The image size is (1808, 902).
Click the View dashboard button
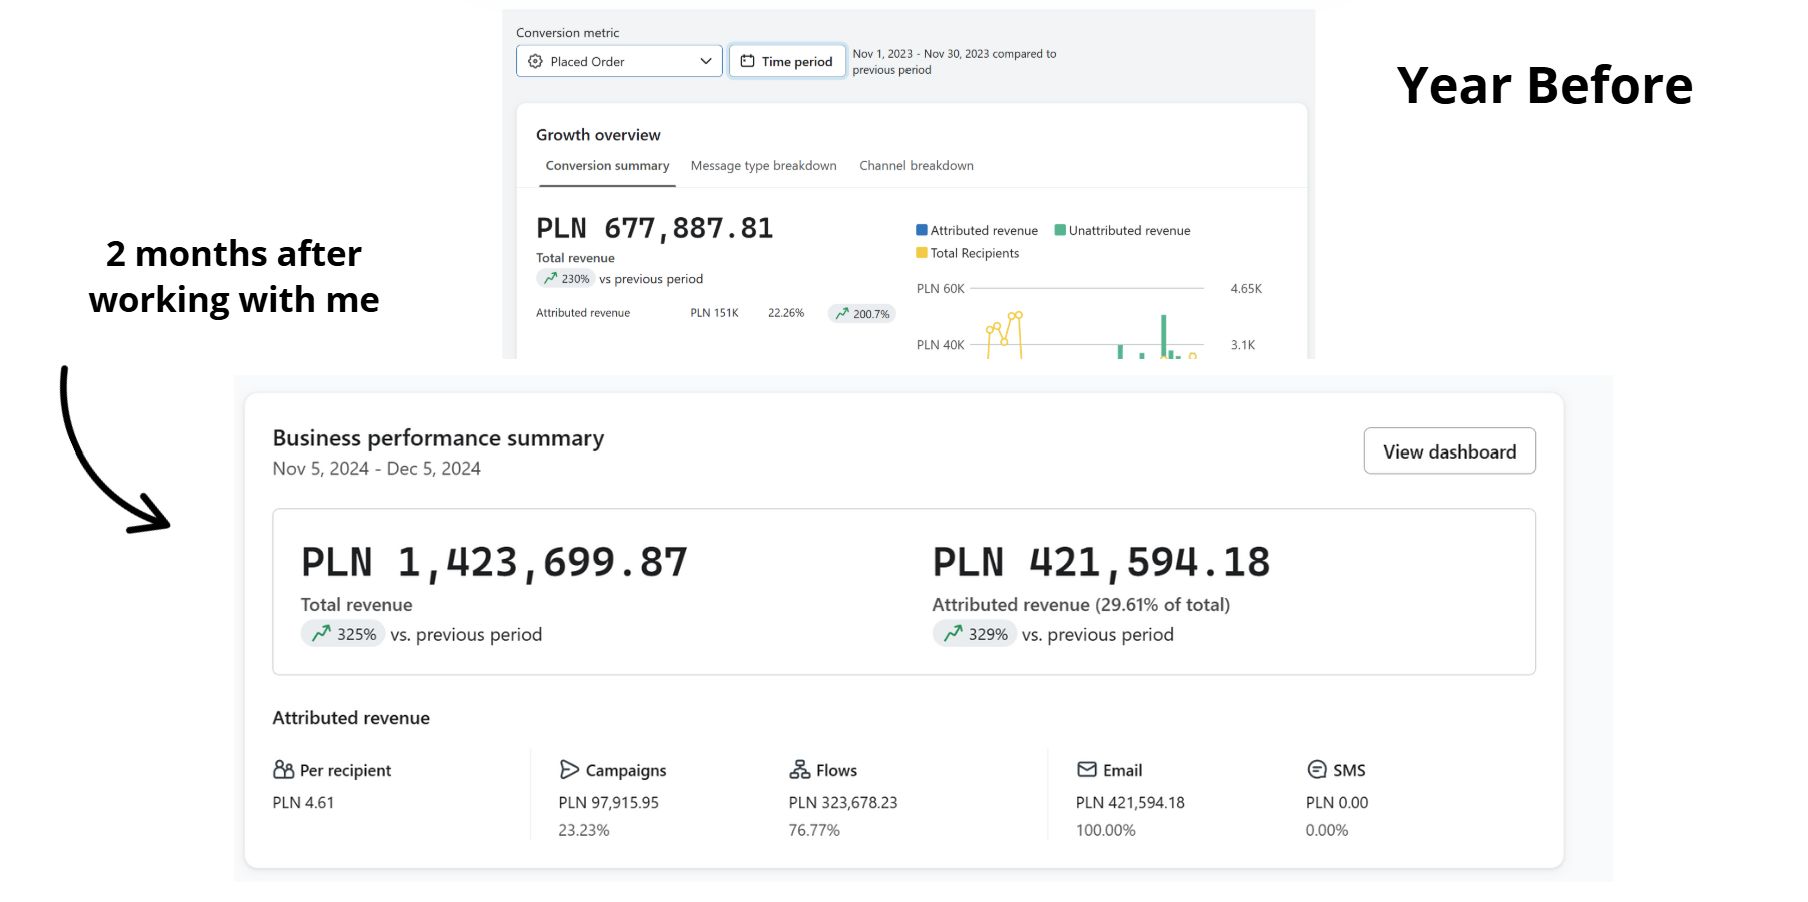[x=1449, y=452]
